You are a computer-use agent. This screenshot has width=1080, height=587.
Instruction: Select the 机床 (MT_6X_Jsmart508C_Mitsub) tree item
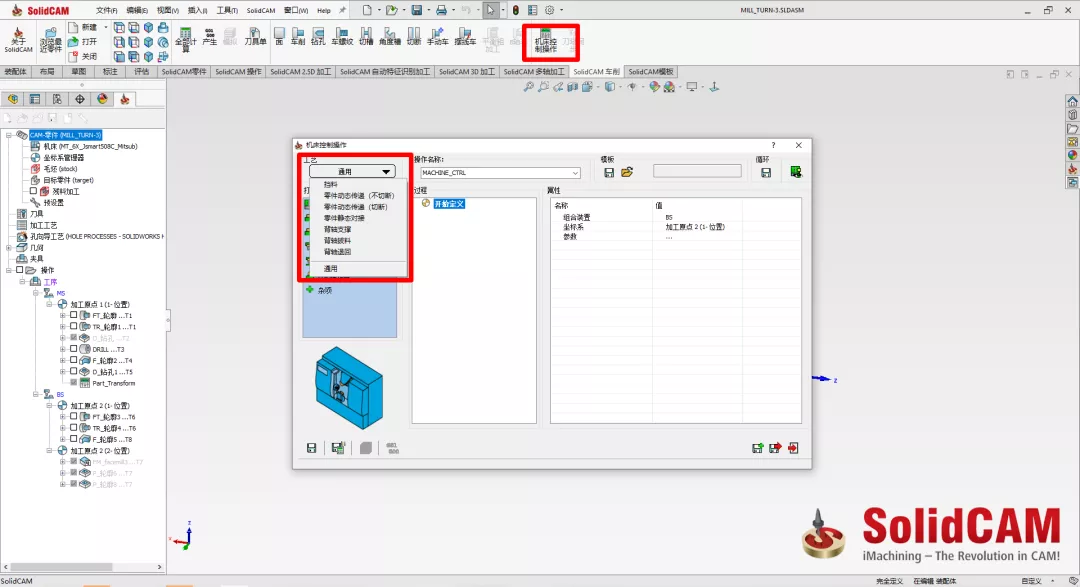90,146
